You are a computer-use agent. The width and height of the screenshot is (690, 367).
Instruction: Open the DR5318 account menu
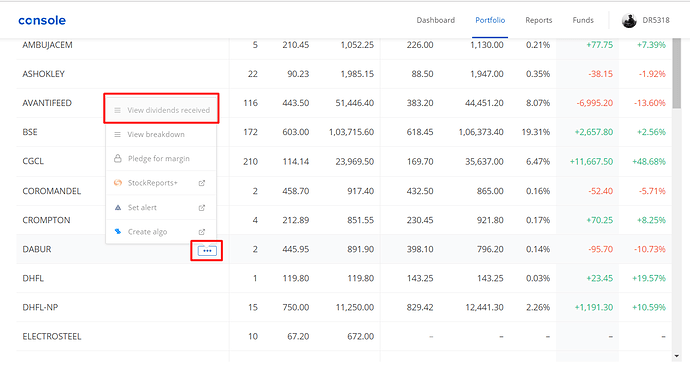[x=656, y=20]
